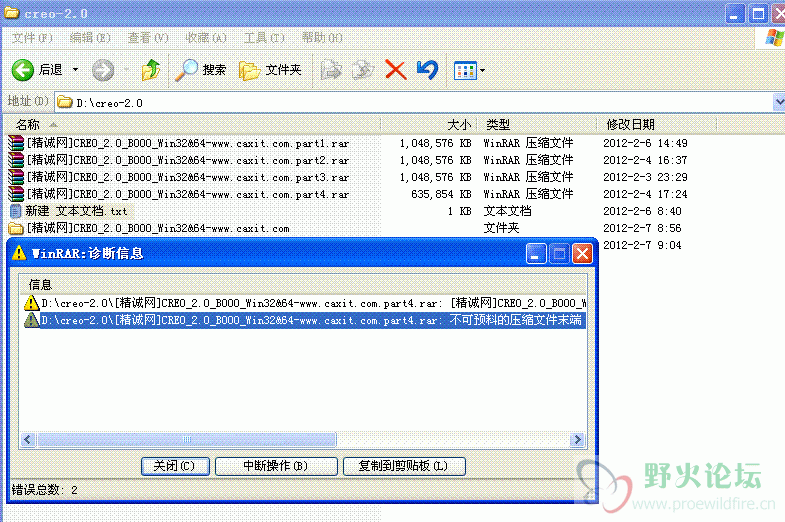The image size is (785, 522).
Task: Click the 文本文档 type cell
Action: click(x=507, y=211)
